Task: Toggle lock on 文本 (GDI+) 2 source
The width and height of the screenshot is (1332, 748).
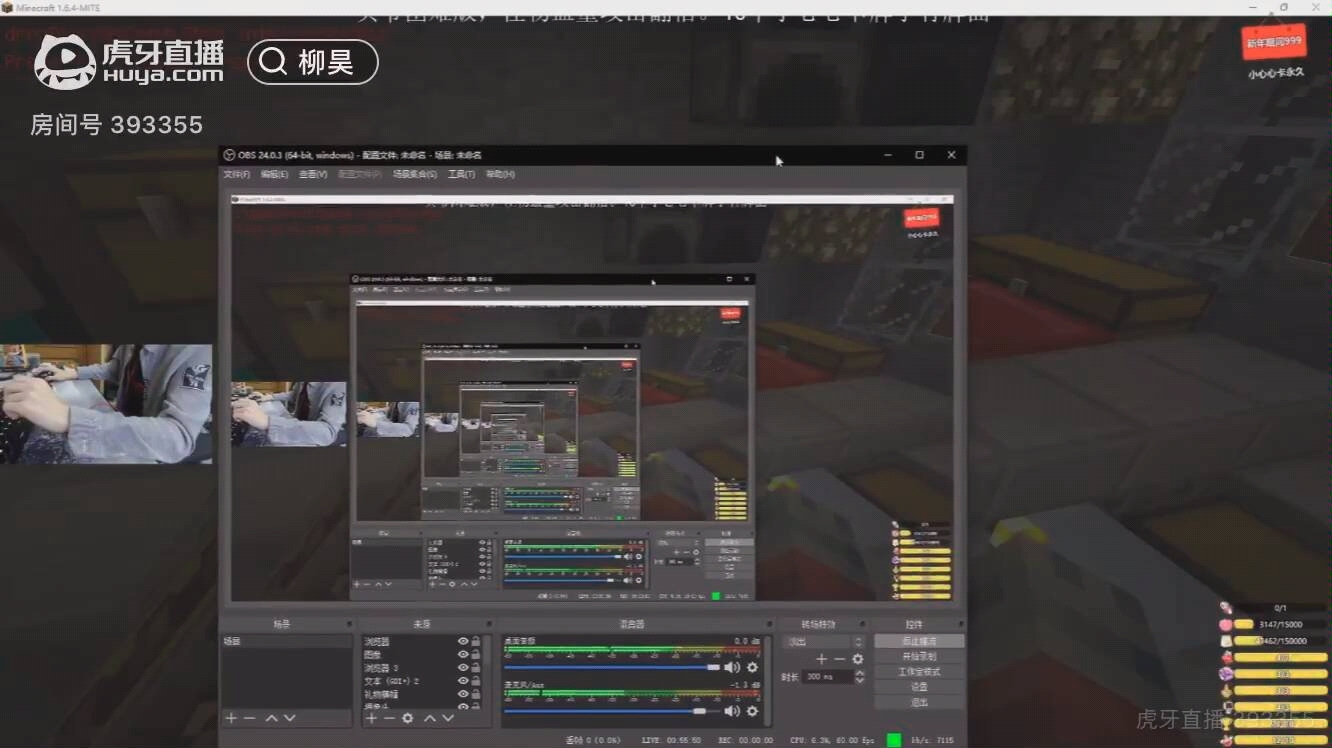Action: (x=476, y=681)
